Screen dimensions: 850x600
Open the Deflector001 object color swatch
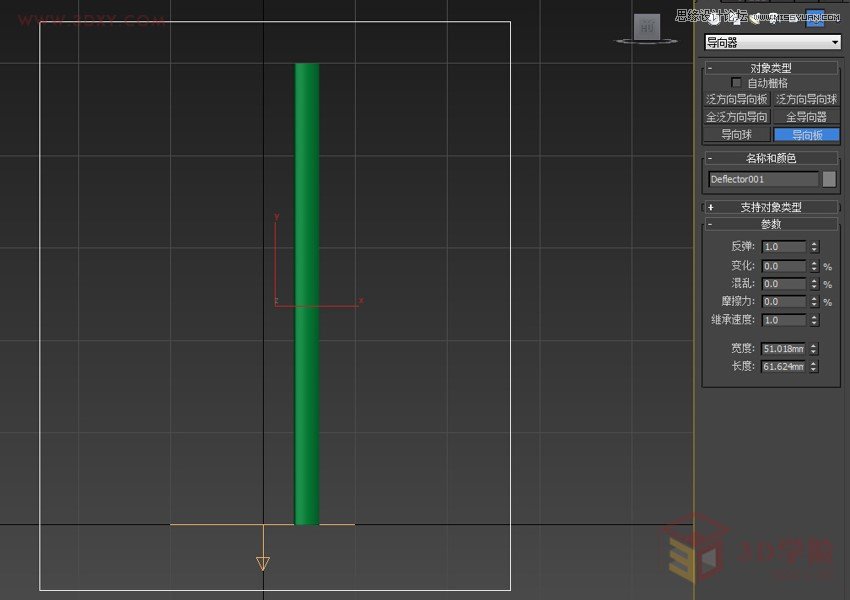pyautogui.click(x=831, y=179)
